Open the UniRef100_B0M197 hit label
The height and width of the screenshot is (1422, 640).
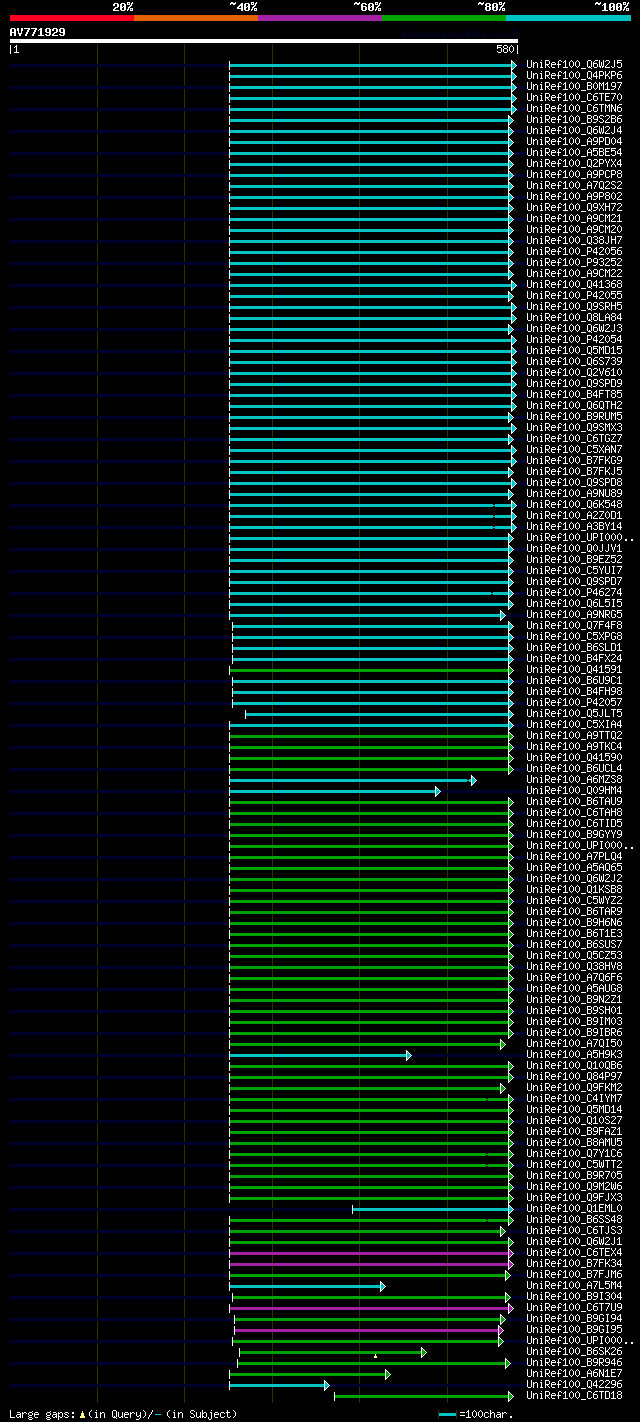point(574,87)
